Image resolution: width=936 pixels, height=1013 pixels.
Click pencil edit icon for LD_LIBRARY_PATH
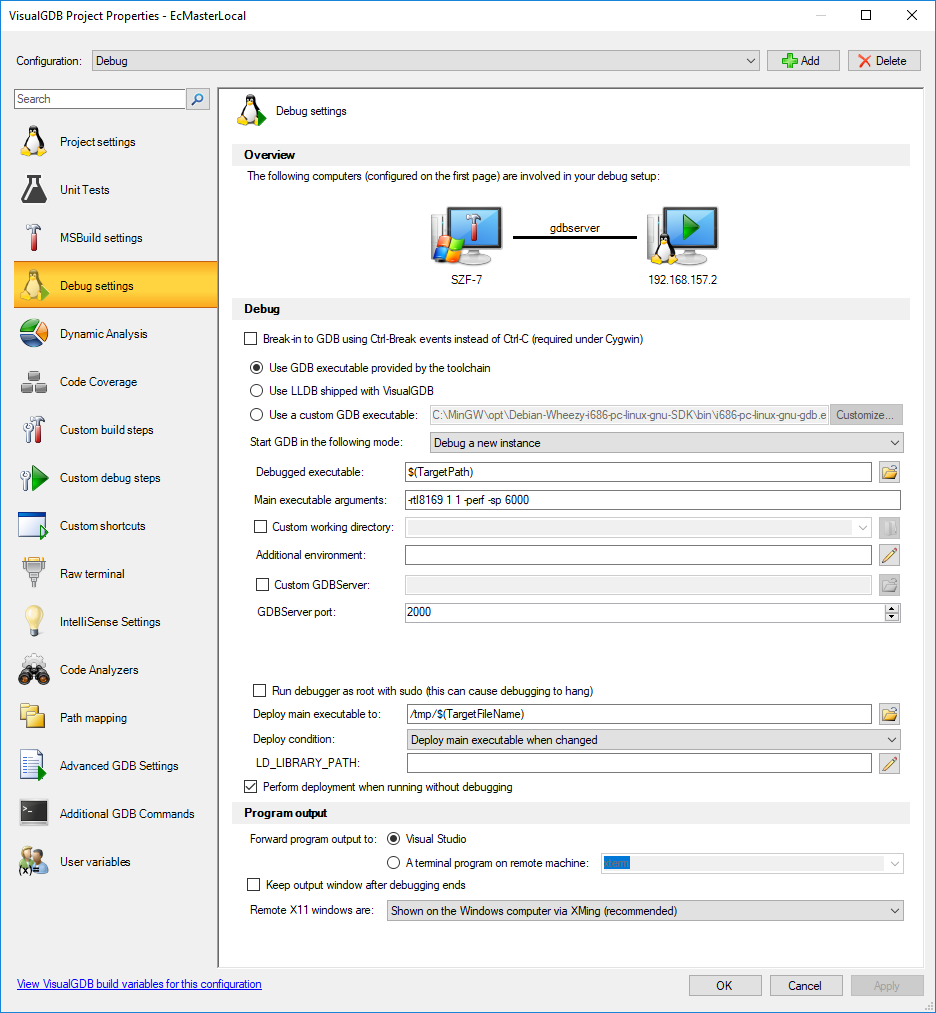[x=889, y=764]
